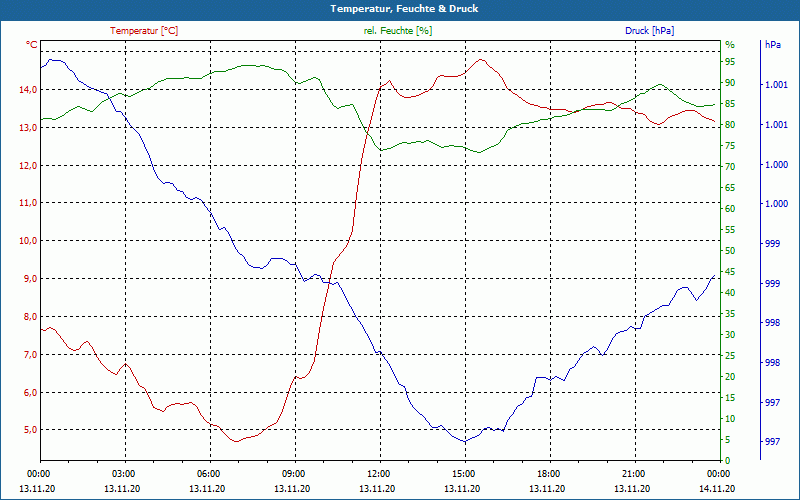Select the blue 'Druck [hPa]' legend label
The height and width of the screenshot is (500, 800).
[x=649, y=31]
